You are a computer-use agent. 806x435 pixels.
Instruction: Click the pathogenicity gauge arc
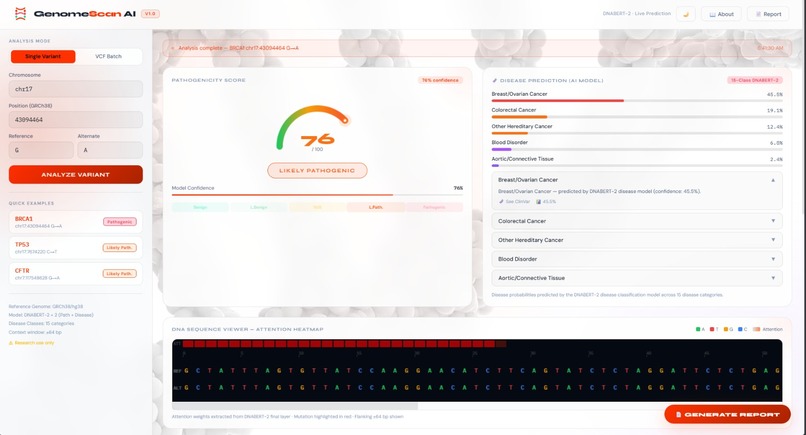click(313, 126)
